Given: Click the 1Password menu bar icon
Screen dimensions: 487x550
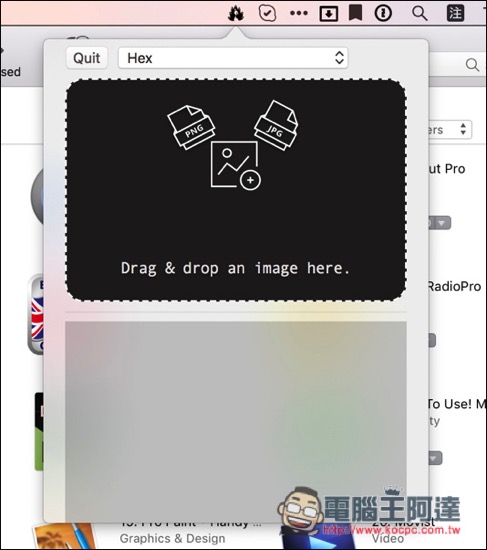Looking at the screenshot, I should coord(383,13).
